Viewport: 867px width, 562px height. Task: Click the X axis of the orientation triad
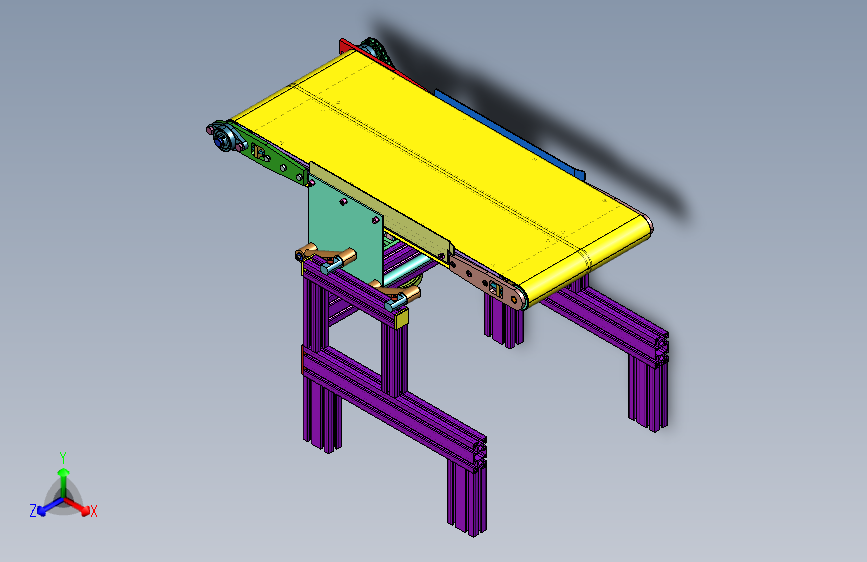point(79,506)
